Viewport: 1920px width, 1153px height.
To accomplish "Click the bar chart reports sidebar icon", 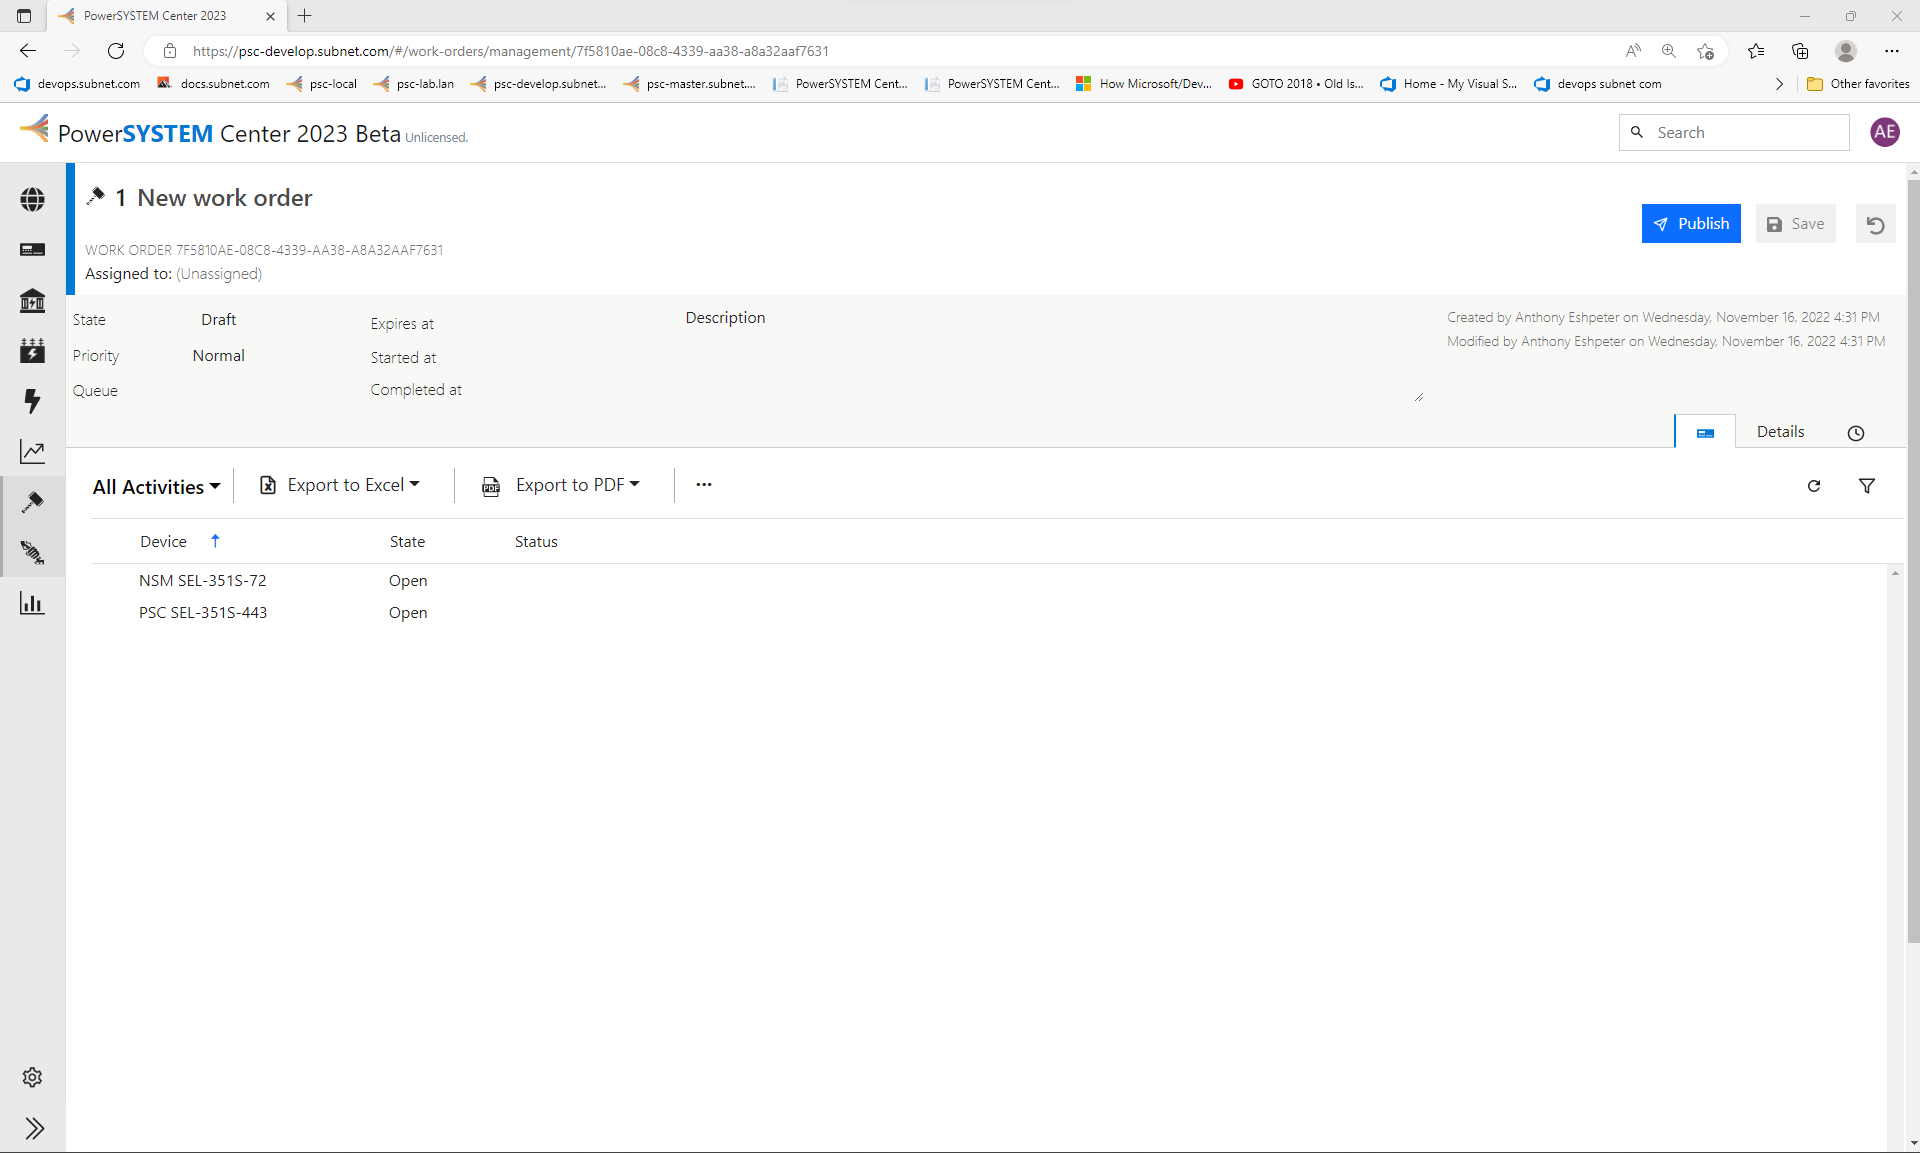I will click(x=32, y=603).
